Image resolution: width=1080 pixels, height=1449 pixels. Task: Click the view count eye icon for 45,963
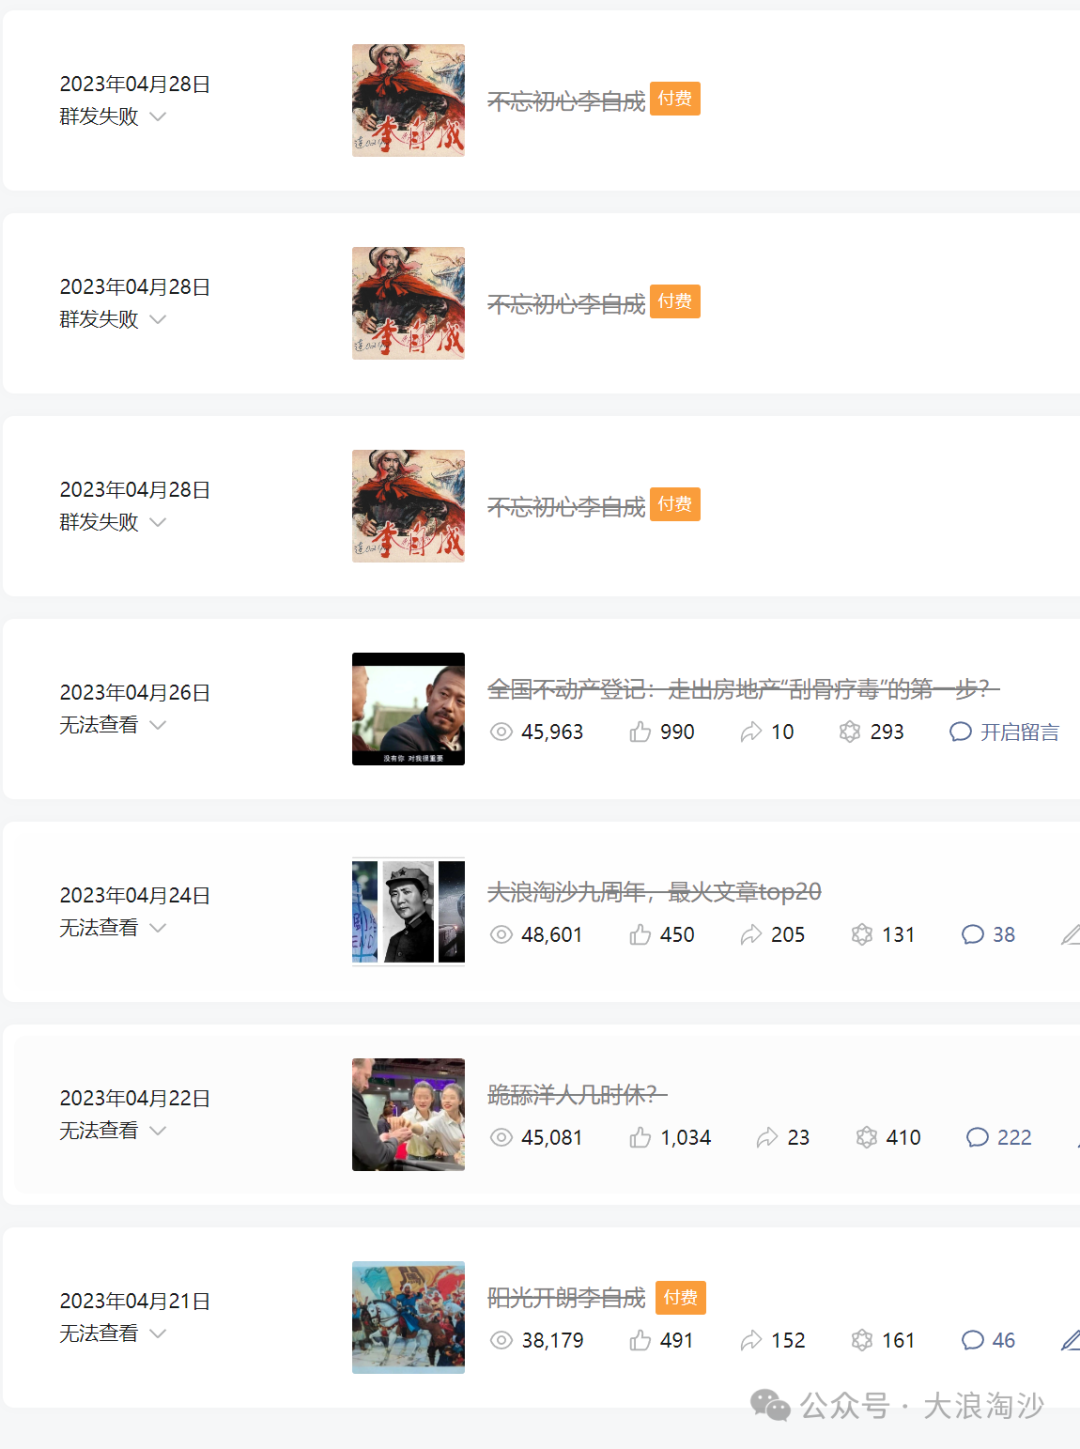[501, 732]
